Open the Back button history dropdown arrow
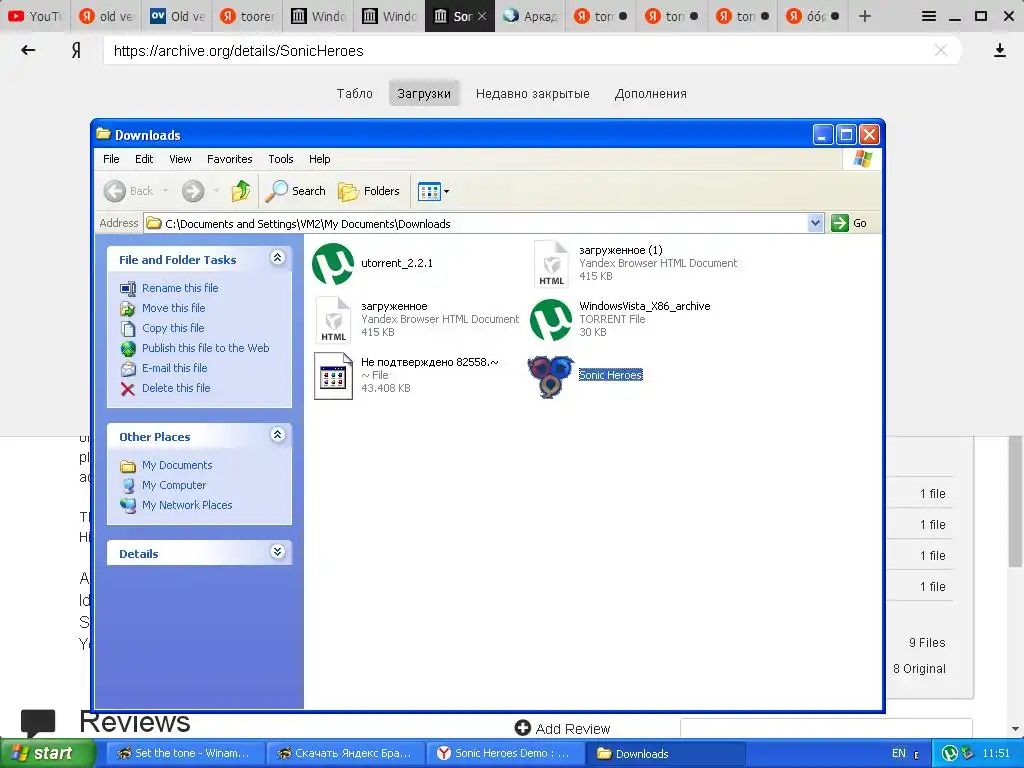The height and width of the screenshot is (768, 1024). (x=166, y=191)
